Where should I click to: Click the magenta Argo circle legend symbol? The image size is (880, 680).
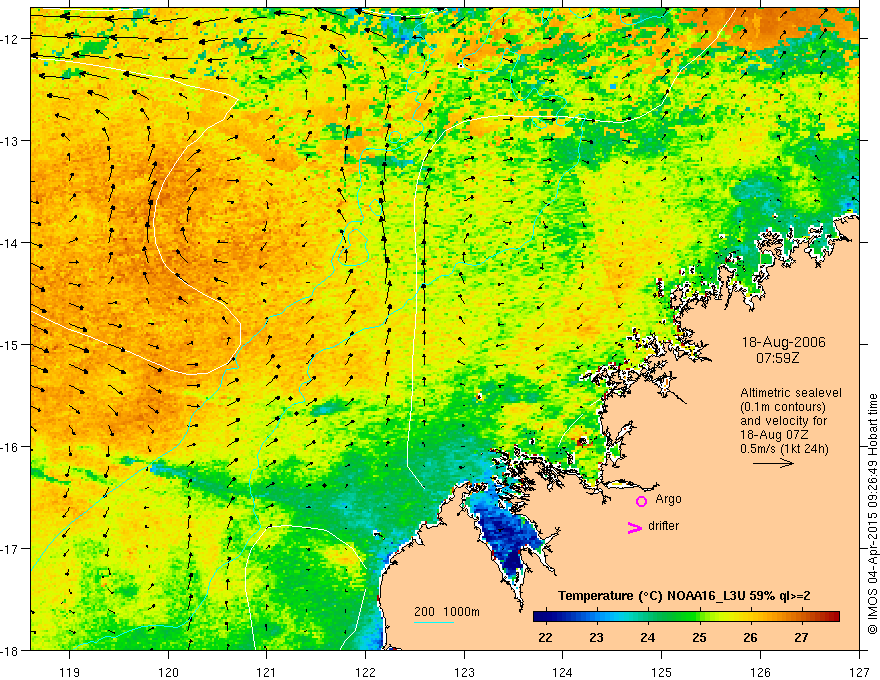click(x=641, y=501)
